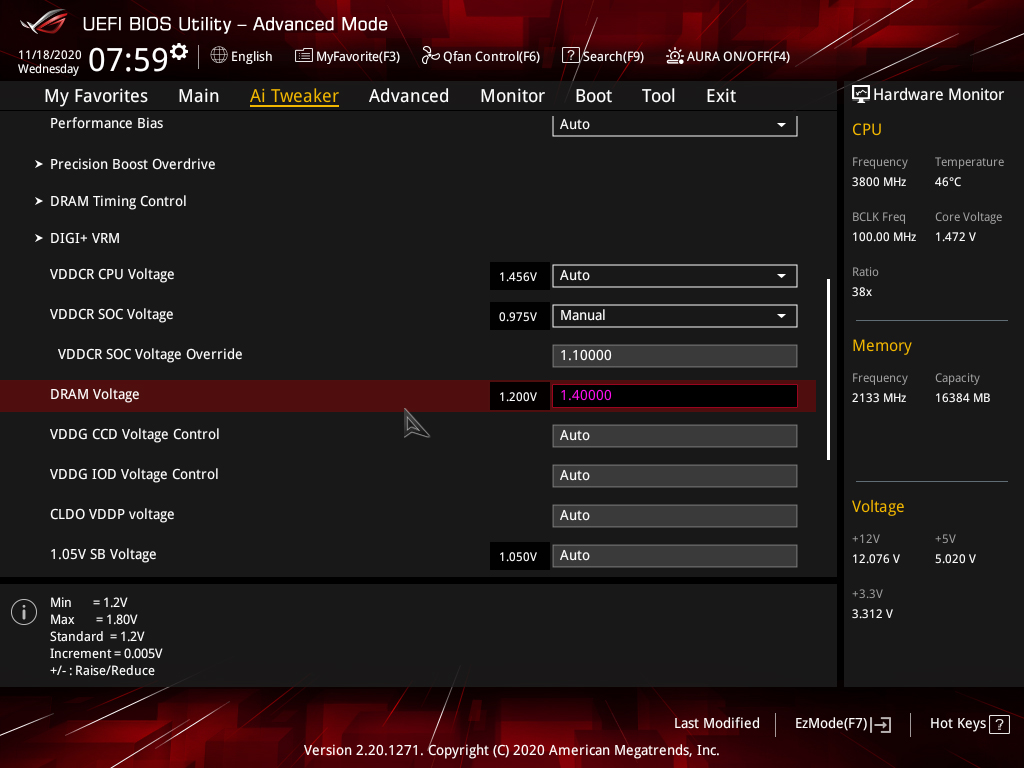Click the Hot Keys question icon
Viewport: 1024px width, 768px height.
(999, 724)
